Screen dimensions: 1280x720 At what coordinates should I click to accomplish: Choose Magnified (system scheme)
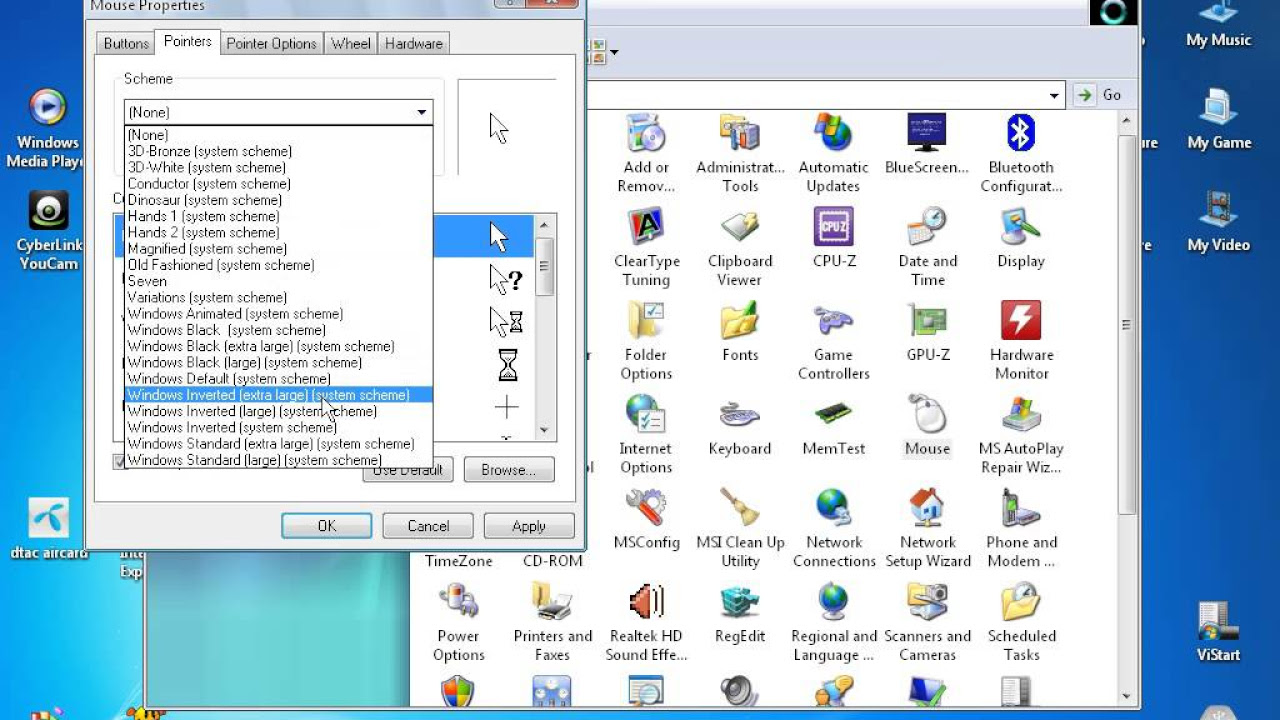[x=279, y=249]
